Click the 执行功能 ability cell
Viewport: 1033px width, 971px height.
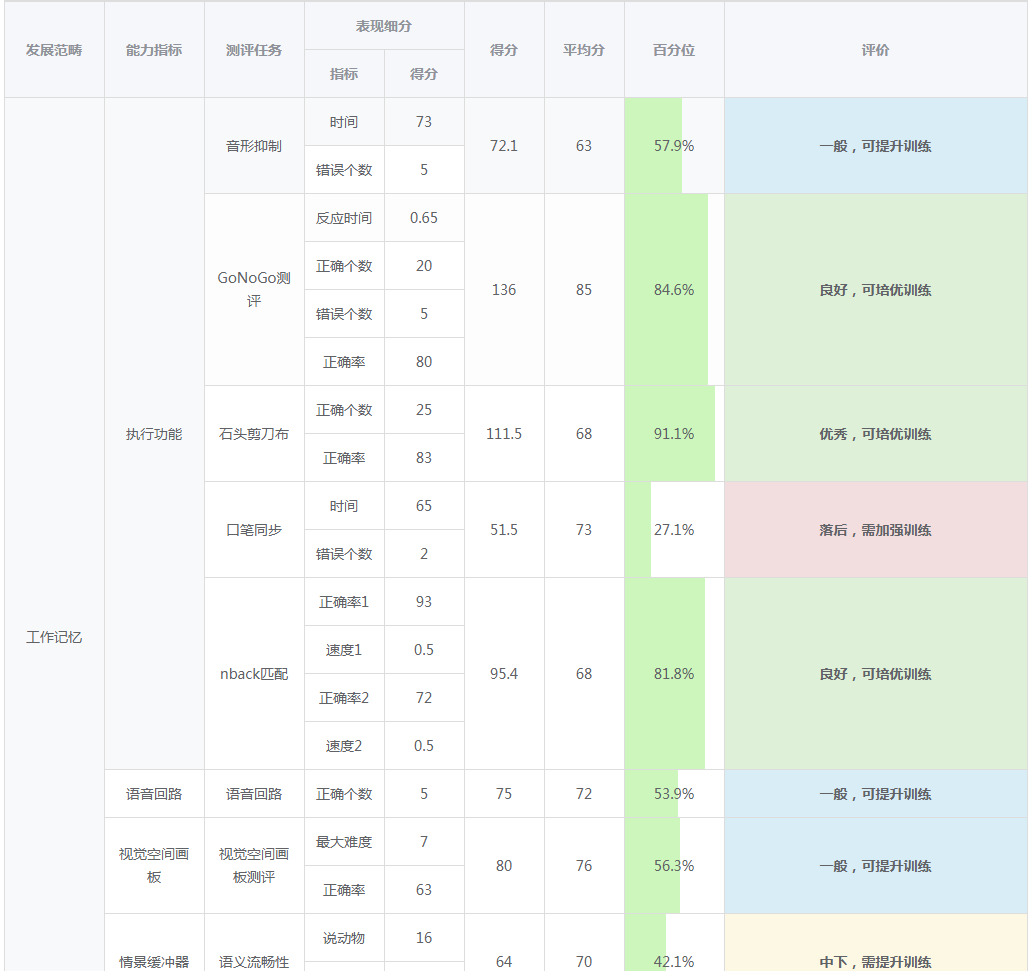click(x=154, y=433)
